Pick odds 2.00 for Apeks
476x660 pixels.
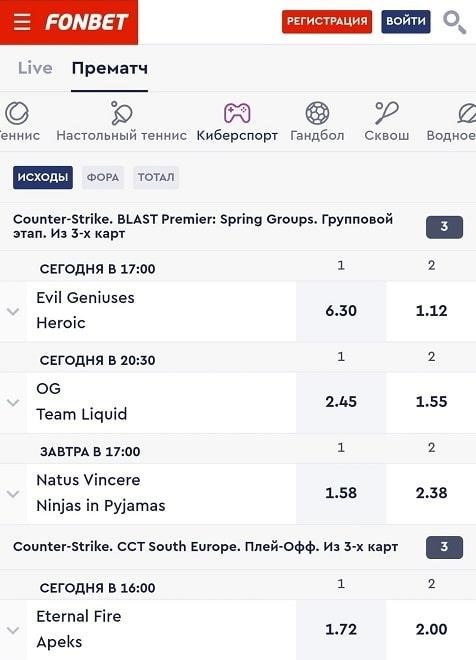(431, 630)
